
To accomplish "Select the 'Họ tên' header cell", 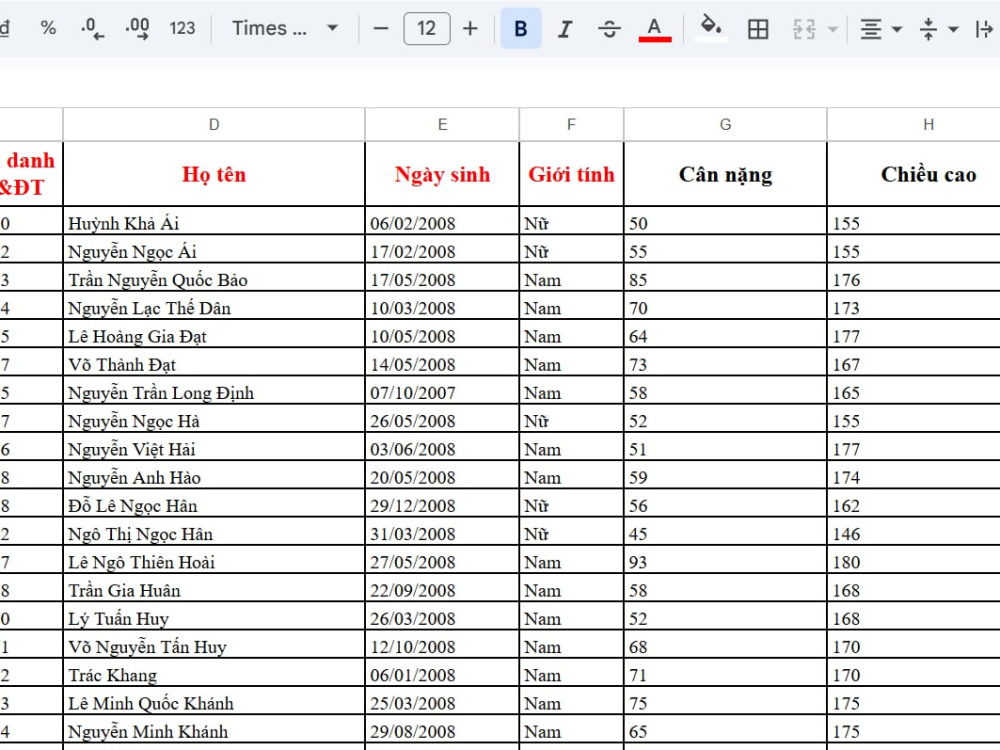I will 214,174.
